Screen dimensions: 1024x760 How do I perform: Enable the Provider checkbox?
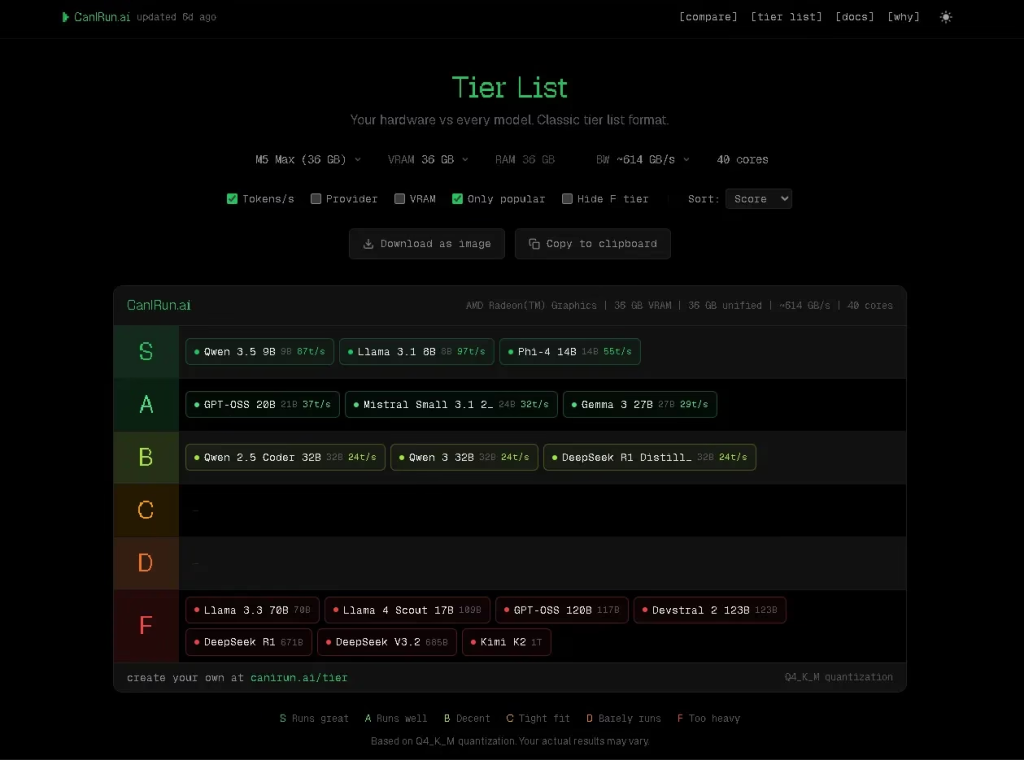coord(316,199)
